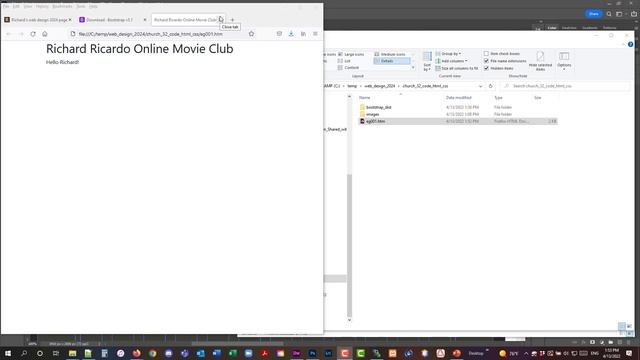
Task: Select Large icons layout
Action: pos(351,54)
